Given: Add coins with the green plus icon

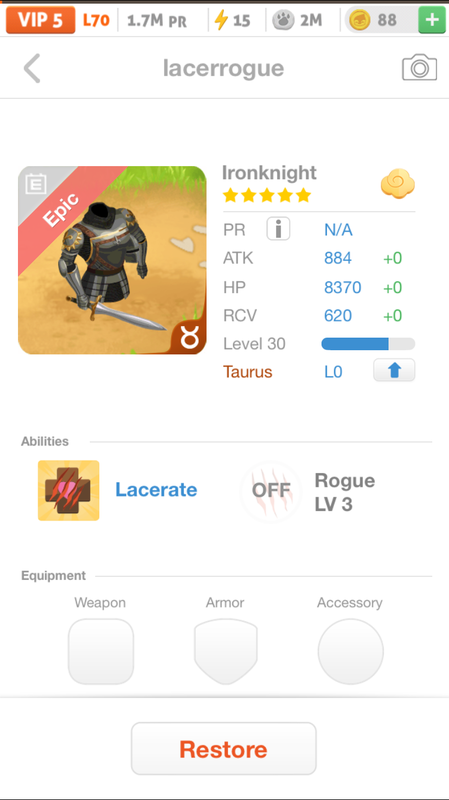Looking at the screenshot, I should 432,20.
